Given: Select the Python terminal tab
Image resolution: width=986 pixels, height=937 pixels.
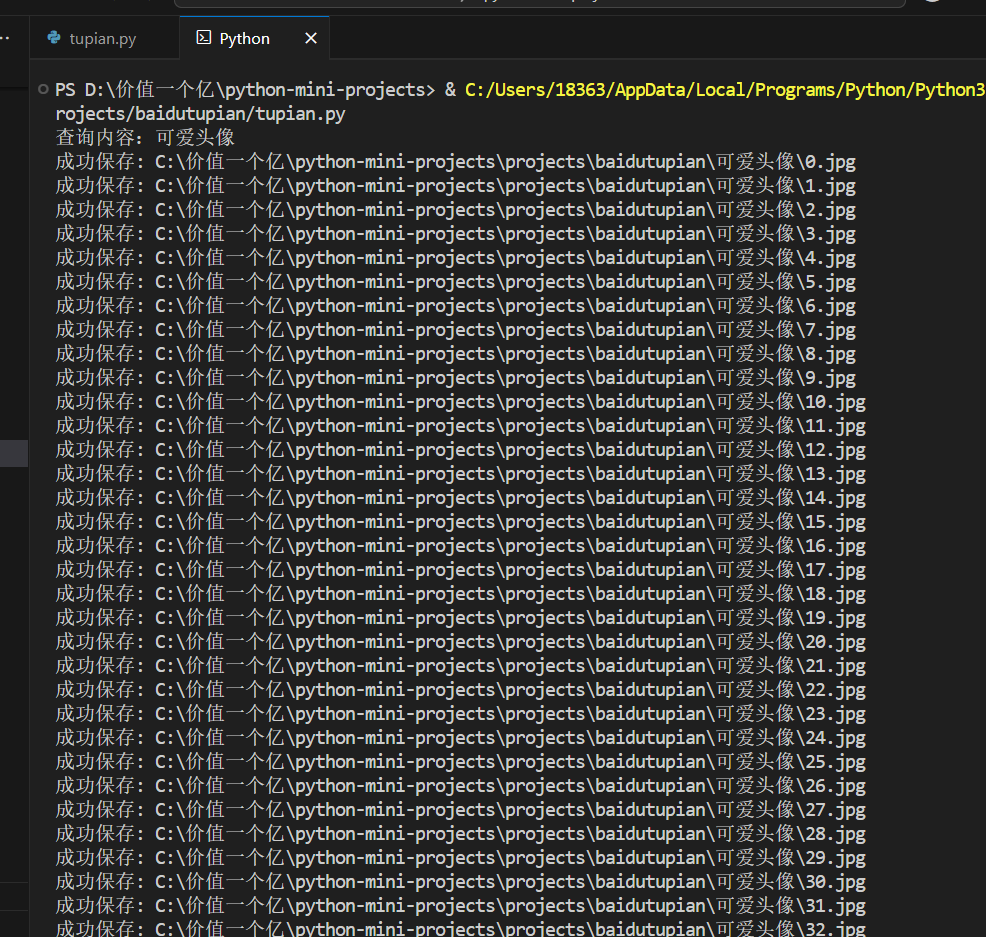Looking at the screenshot, I should click(x=243, y=38).
